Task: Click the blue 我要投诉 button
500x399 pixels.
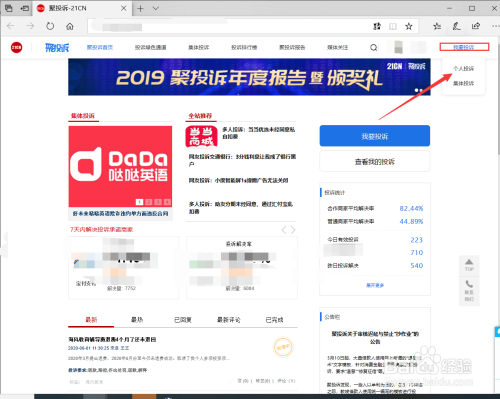Action: coord(375,136)
